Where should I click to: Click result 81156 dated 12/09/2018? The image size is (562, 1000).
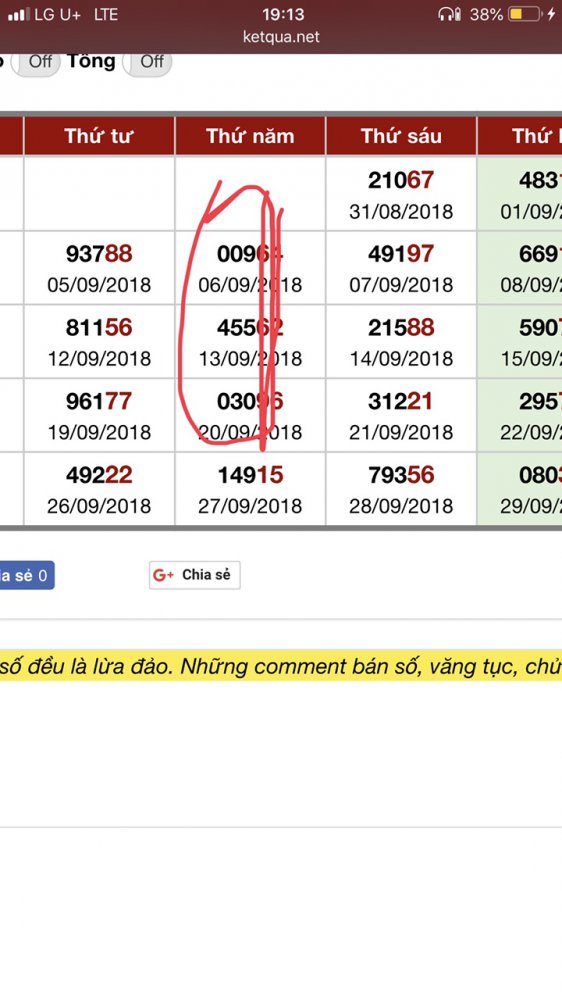(99, 342)
